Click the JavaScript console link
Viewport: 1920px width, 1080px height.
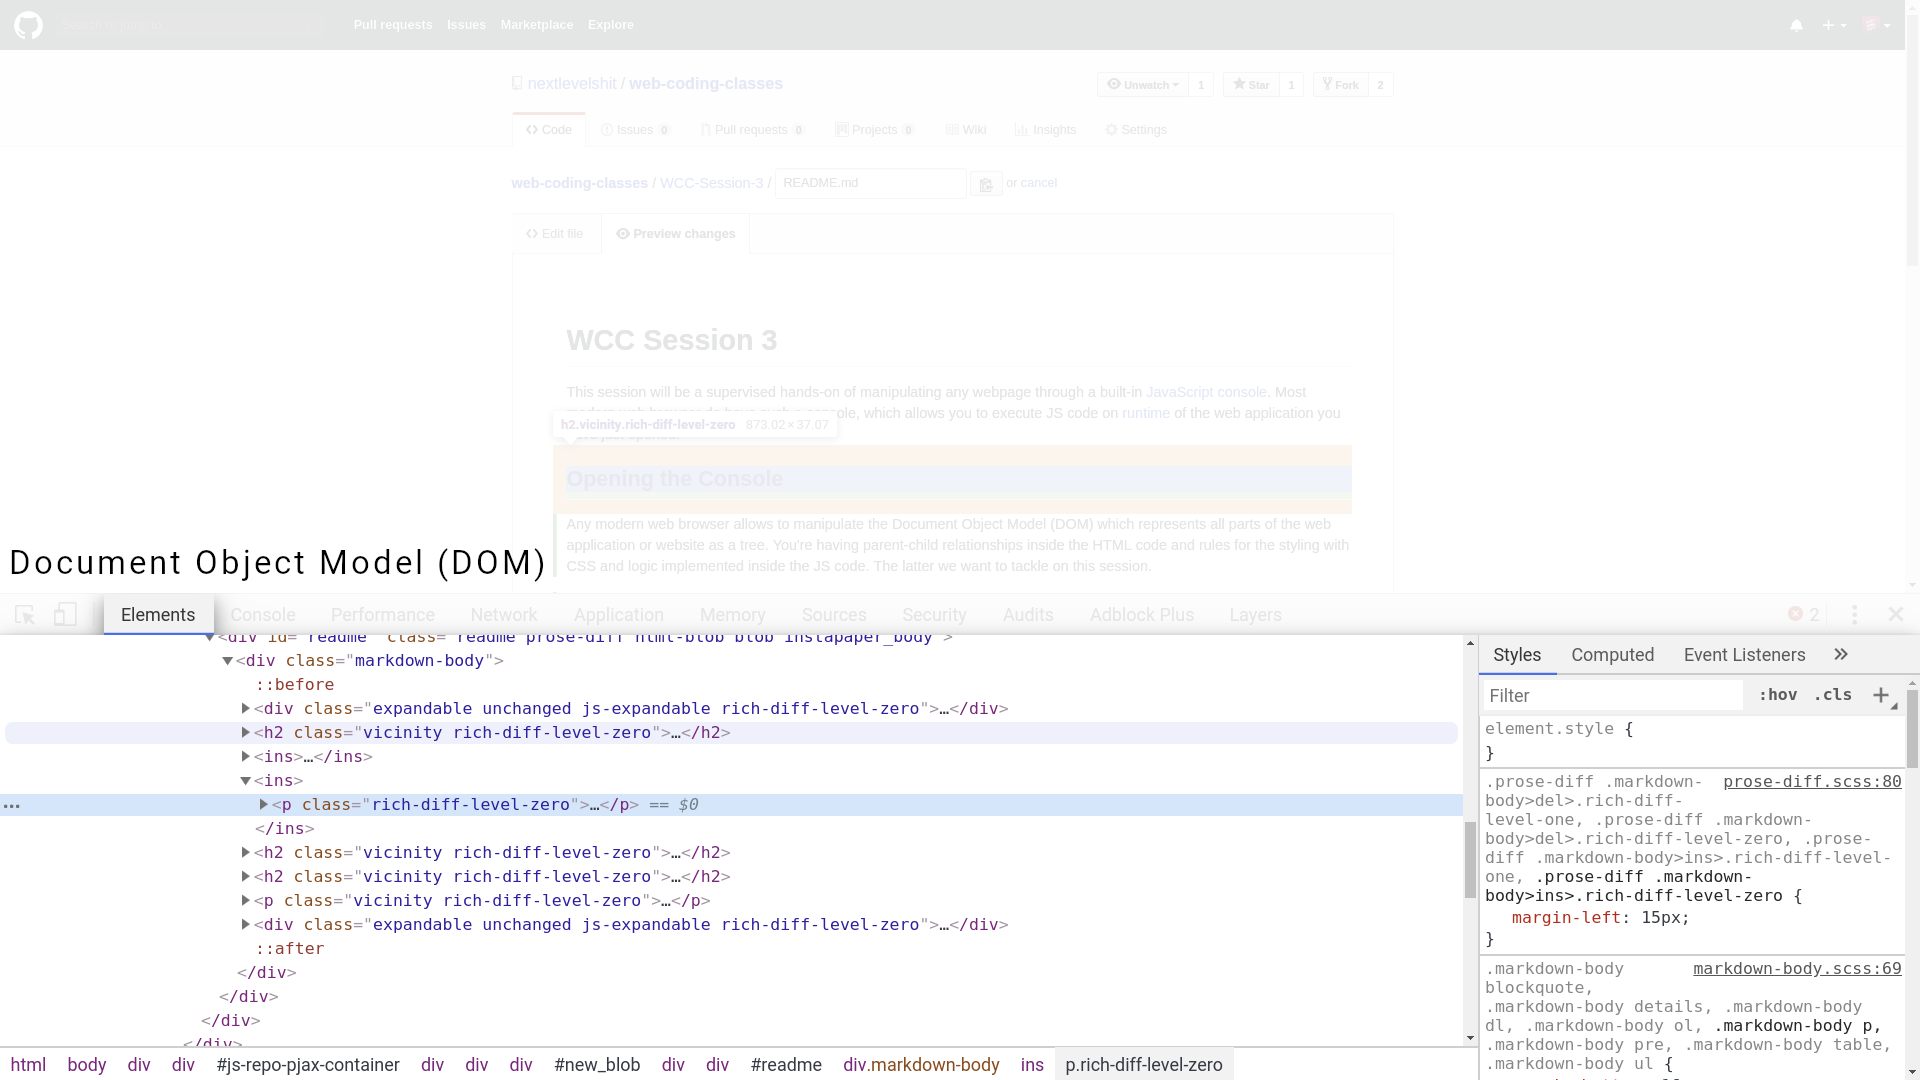(x=1206, y=392)
